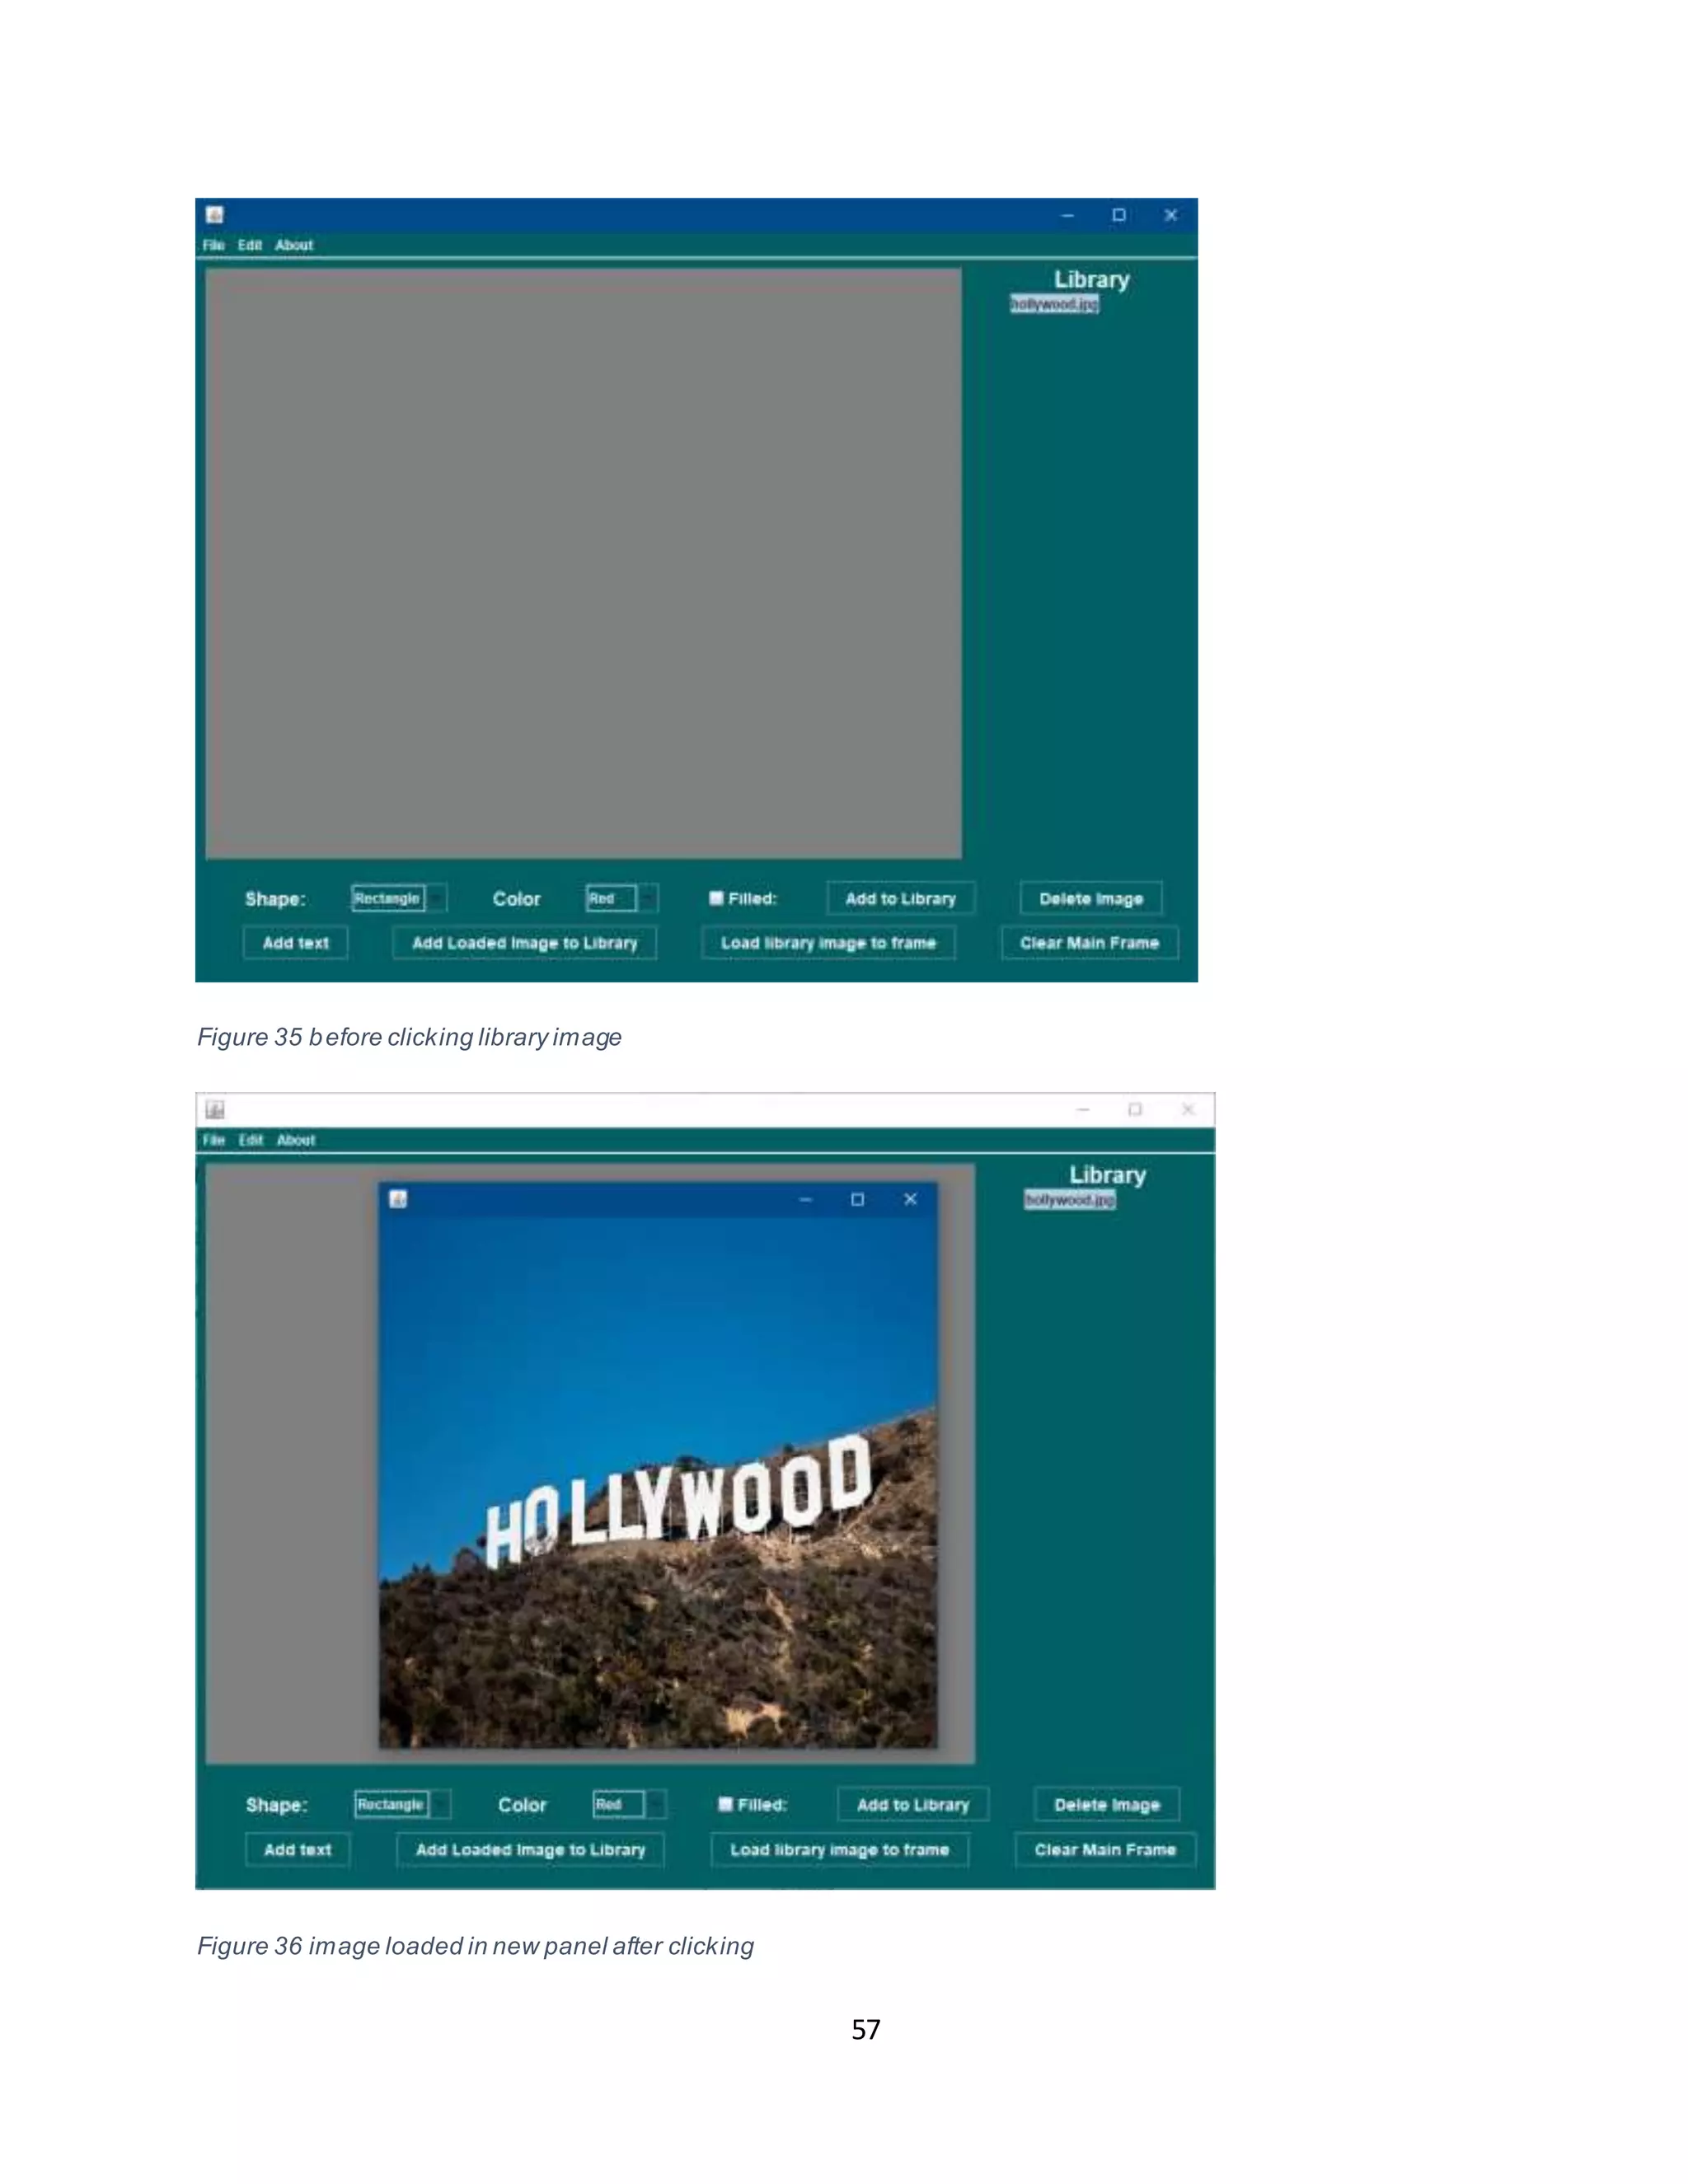The image size is (1688, 2184).
Task: Click Clear Main Frame in Figure 35 window
Action: pos(1090,942)
